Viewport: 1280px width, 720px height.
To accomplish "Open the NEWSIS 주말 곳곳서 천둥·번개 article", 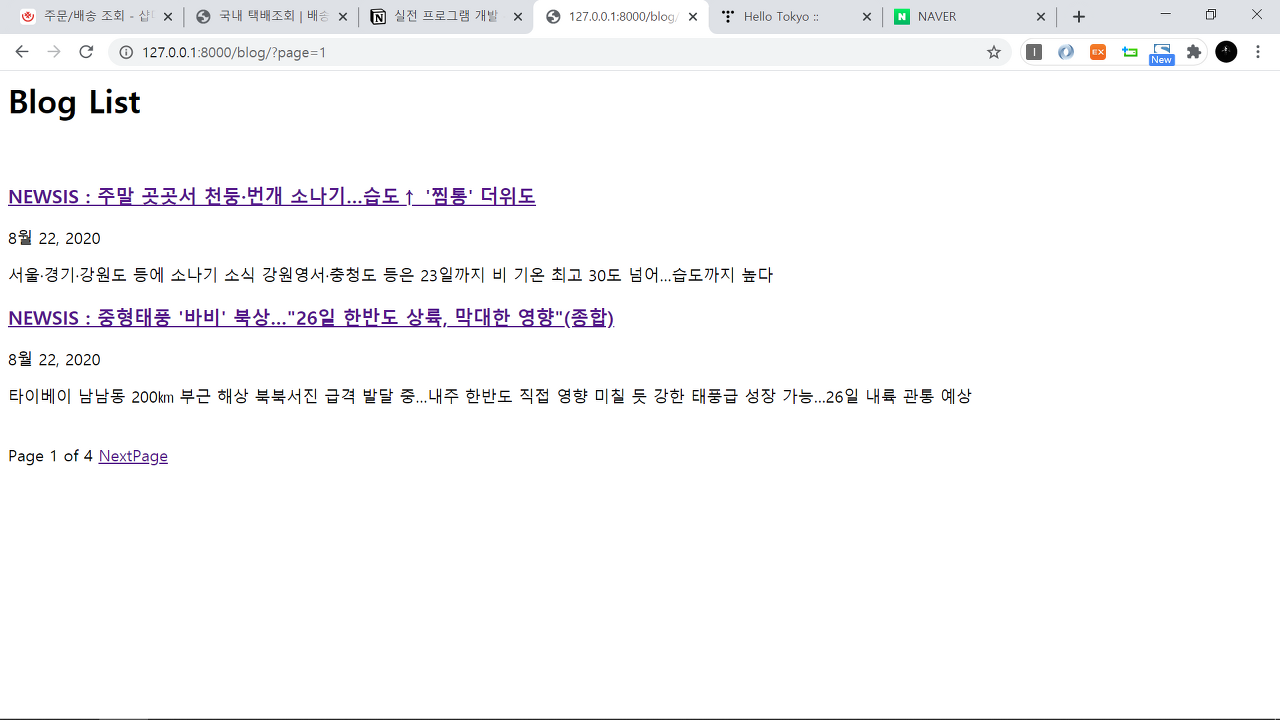I will click(272, 196).
